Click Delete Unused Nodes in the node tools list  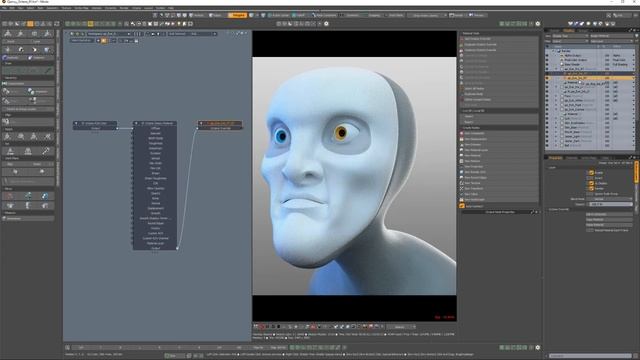(499, 100)
